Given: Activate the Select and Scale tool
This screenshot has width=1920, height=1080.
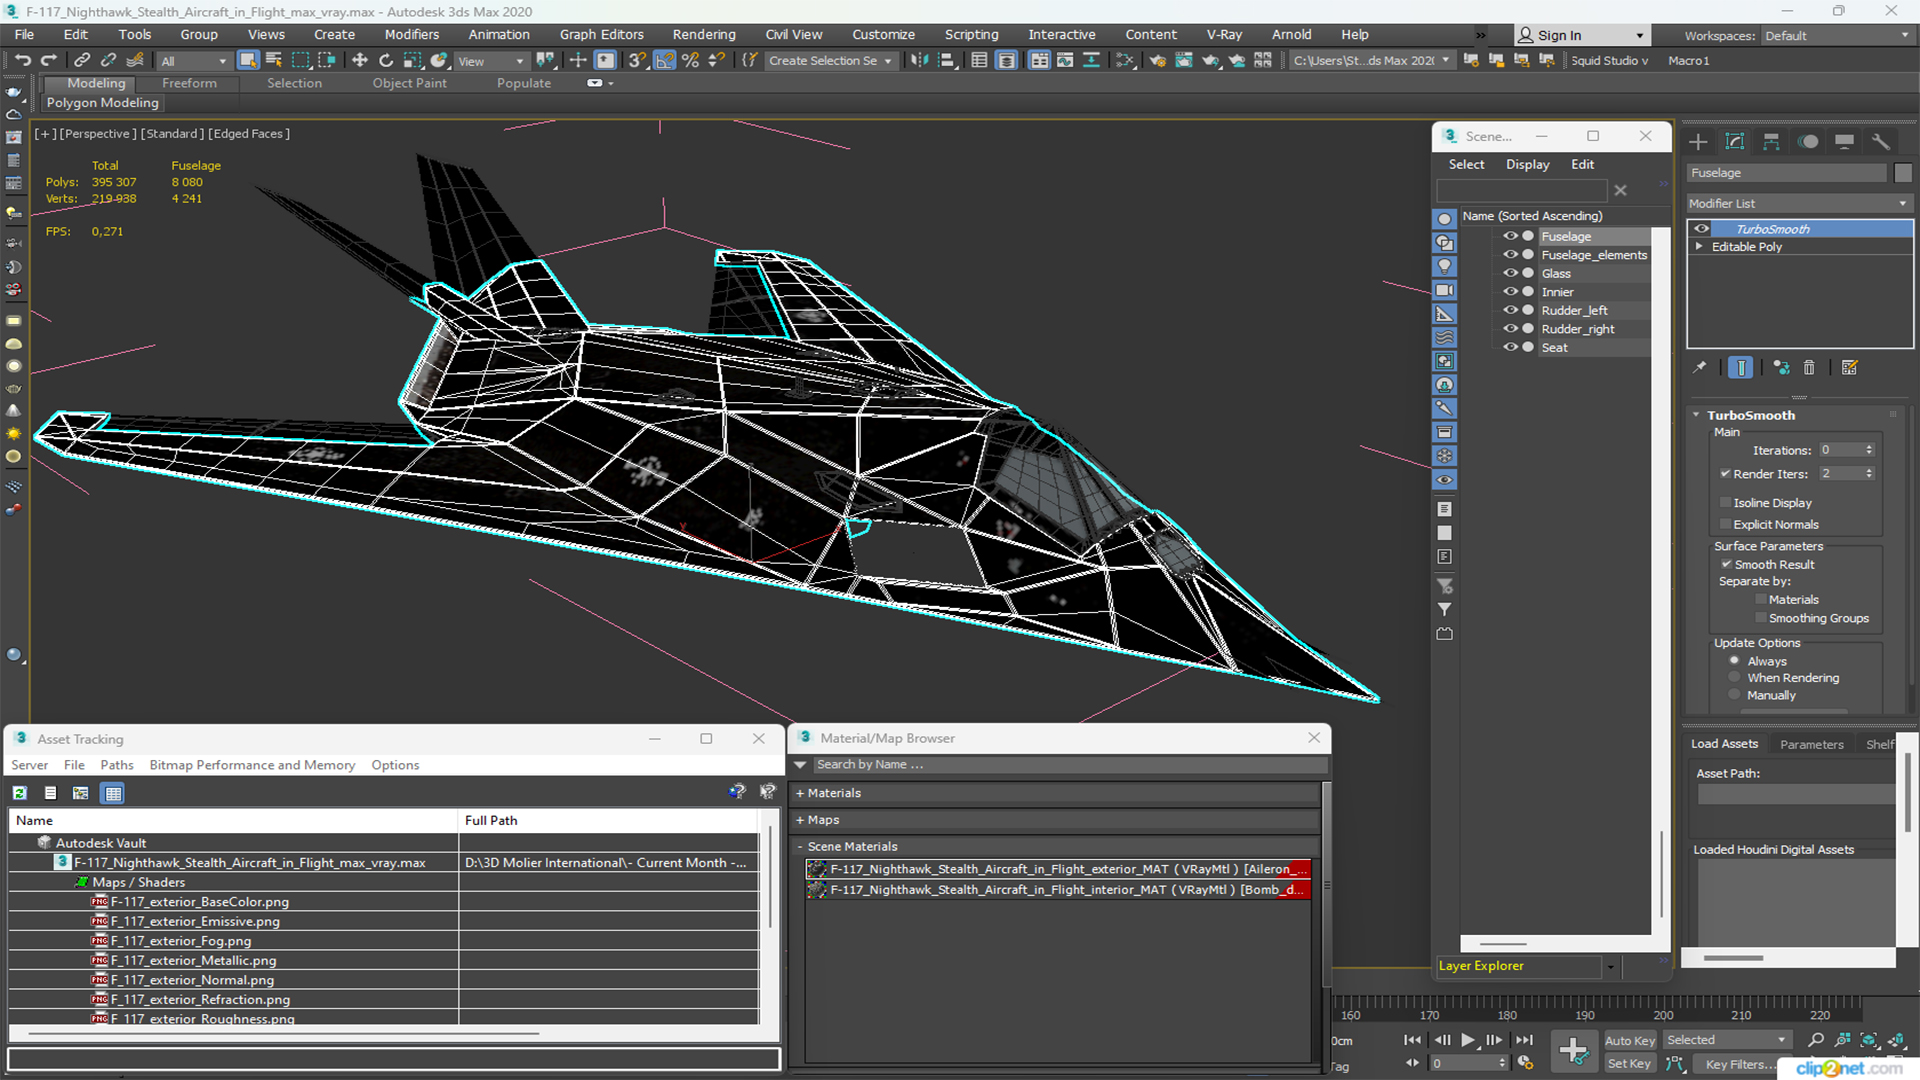Looking at the screenshot, I should (412, 60).
